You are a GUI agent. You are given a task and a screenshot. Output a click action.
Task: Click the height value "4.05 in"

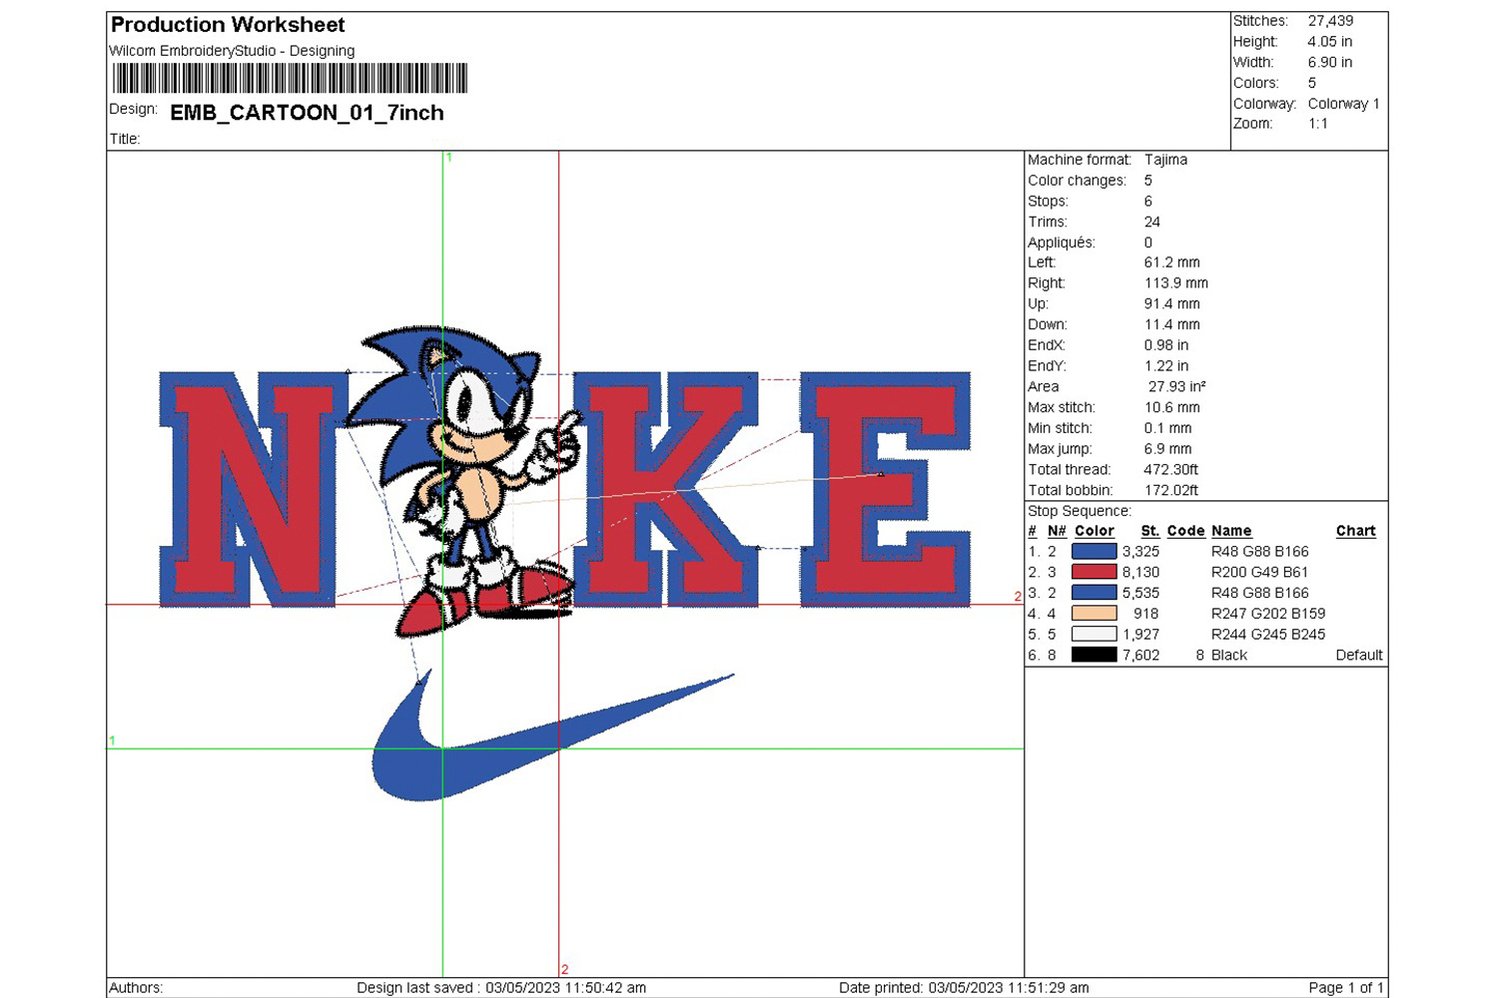tap(1330, 42)
